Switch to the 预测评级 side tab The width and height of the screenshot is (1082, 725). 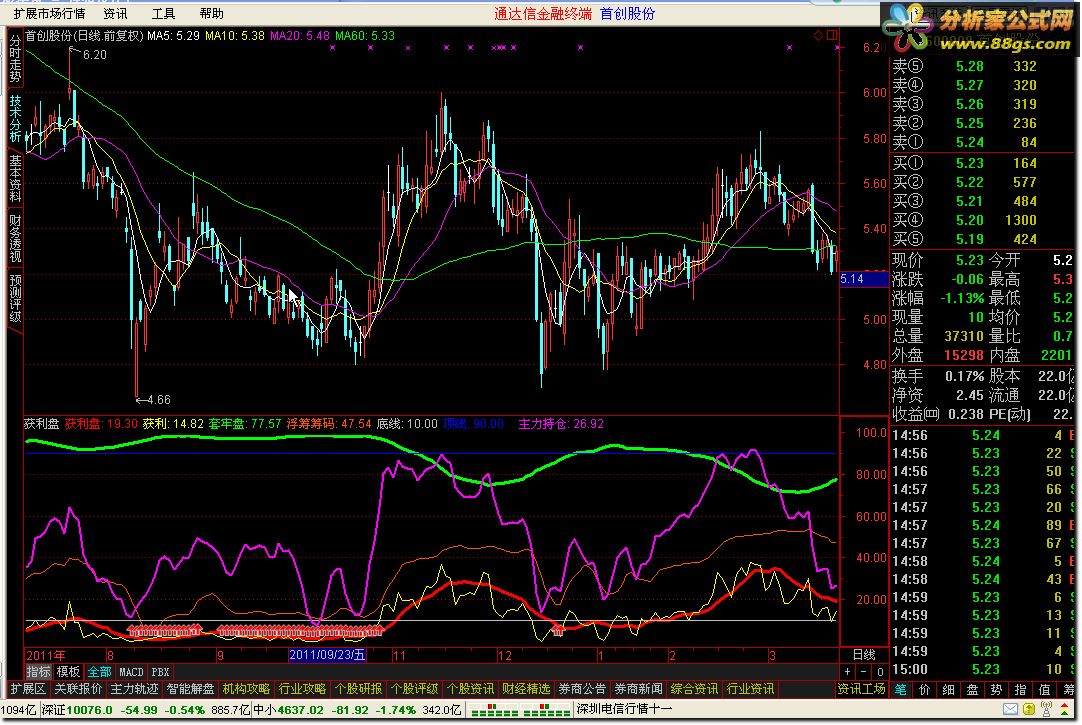tap(15, 298)
